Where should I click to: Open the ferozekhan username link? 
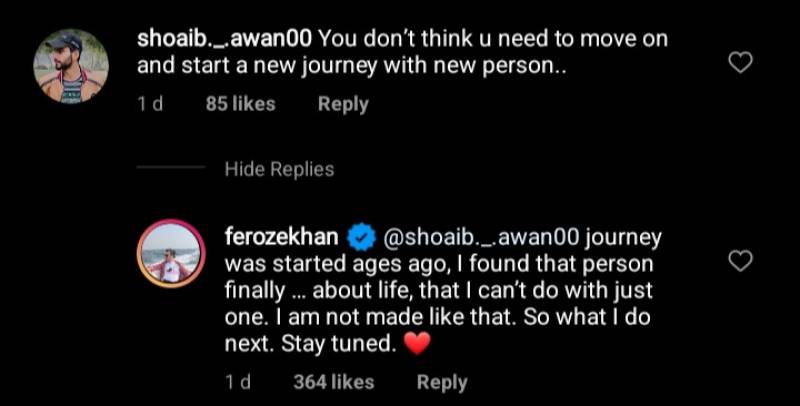coord(283,240)
